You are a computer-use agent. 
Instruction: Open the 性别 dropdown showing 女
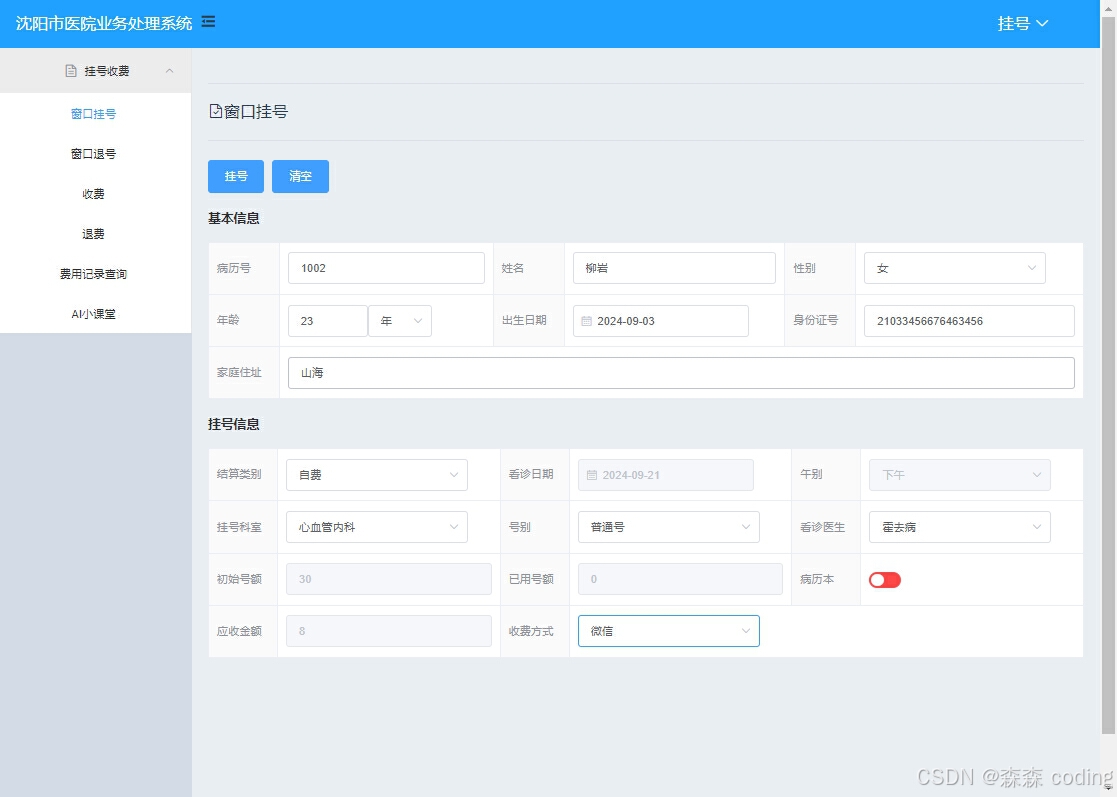pyautogui.click(x=955, y=269)
